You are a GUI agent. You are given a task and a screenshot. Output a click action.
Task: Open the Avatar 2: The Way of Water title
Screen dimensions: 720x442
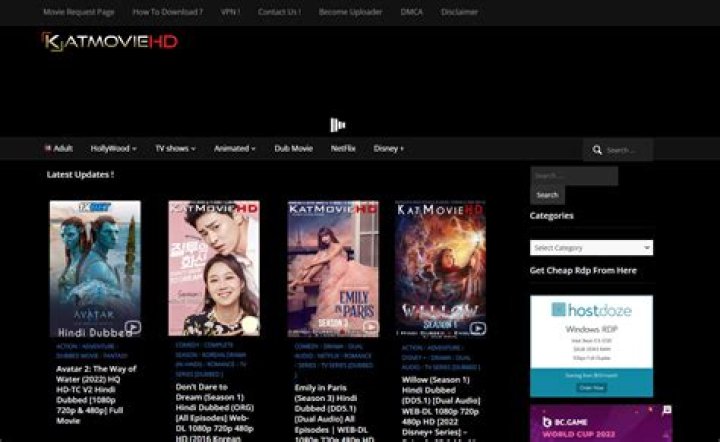96,395
